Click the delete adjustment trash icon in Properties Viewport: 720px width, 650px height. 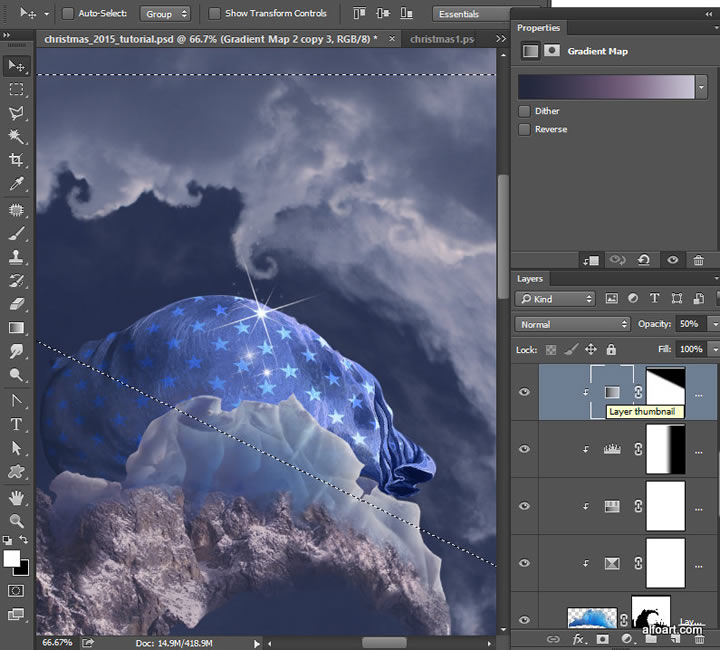point(699,260)
